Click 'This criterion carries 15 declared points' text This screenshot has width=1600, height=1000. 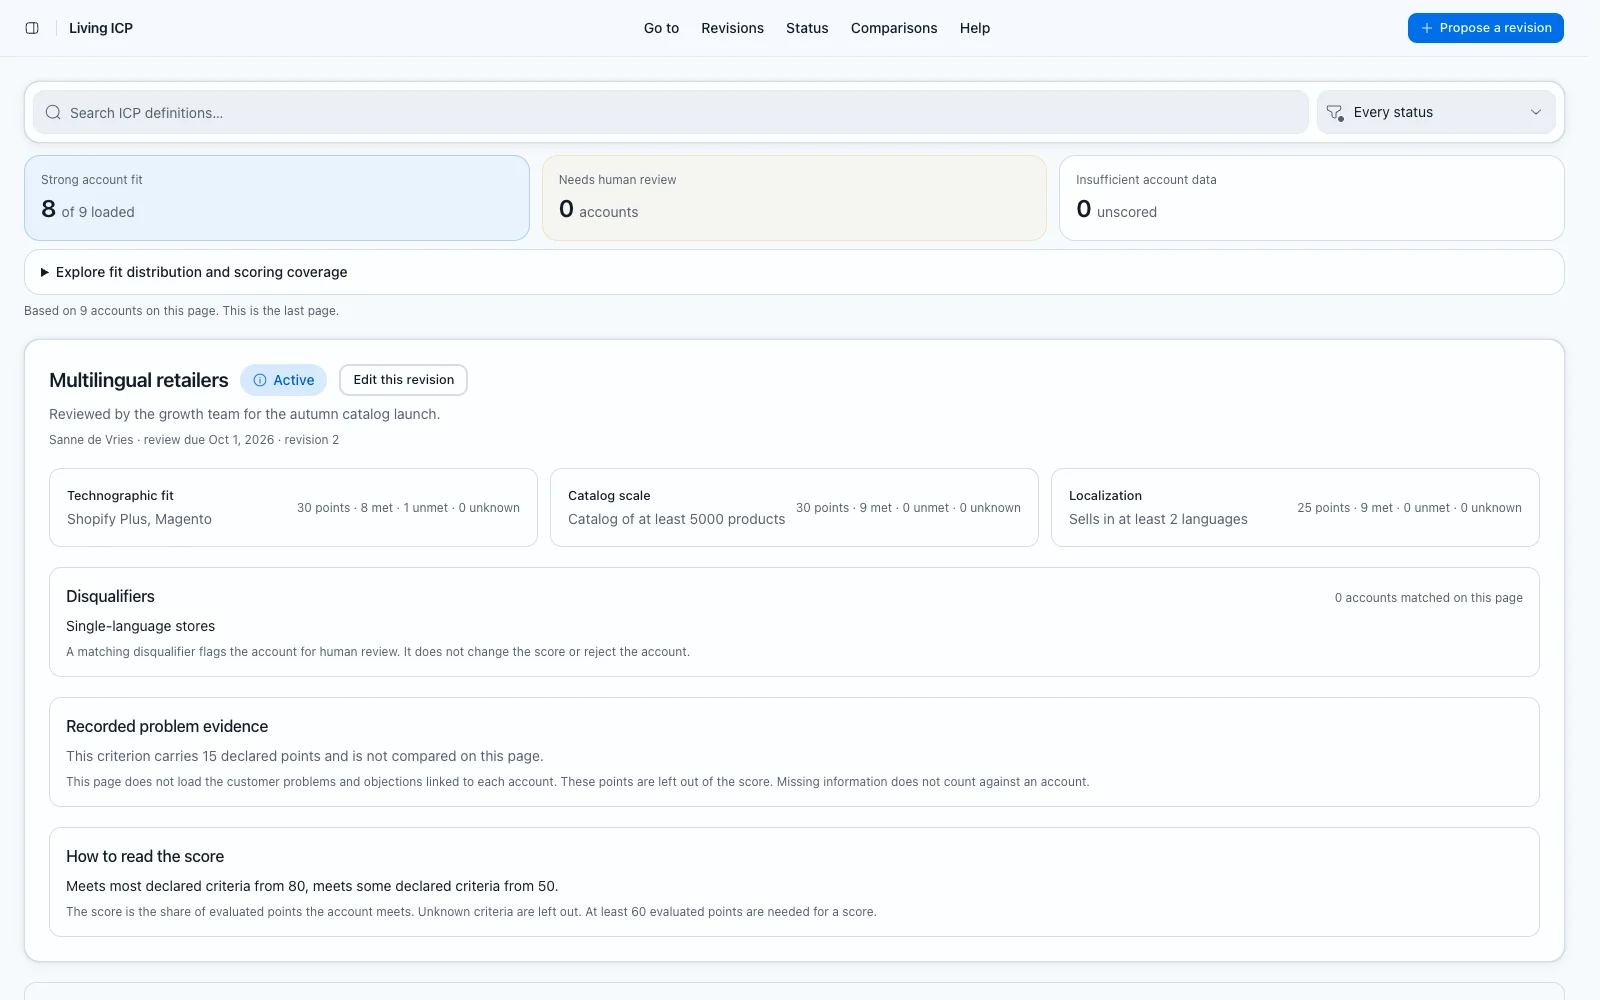(x=305, y=756)
